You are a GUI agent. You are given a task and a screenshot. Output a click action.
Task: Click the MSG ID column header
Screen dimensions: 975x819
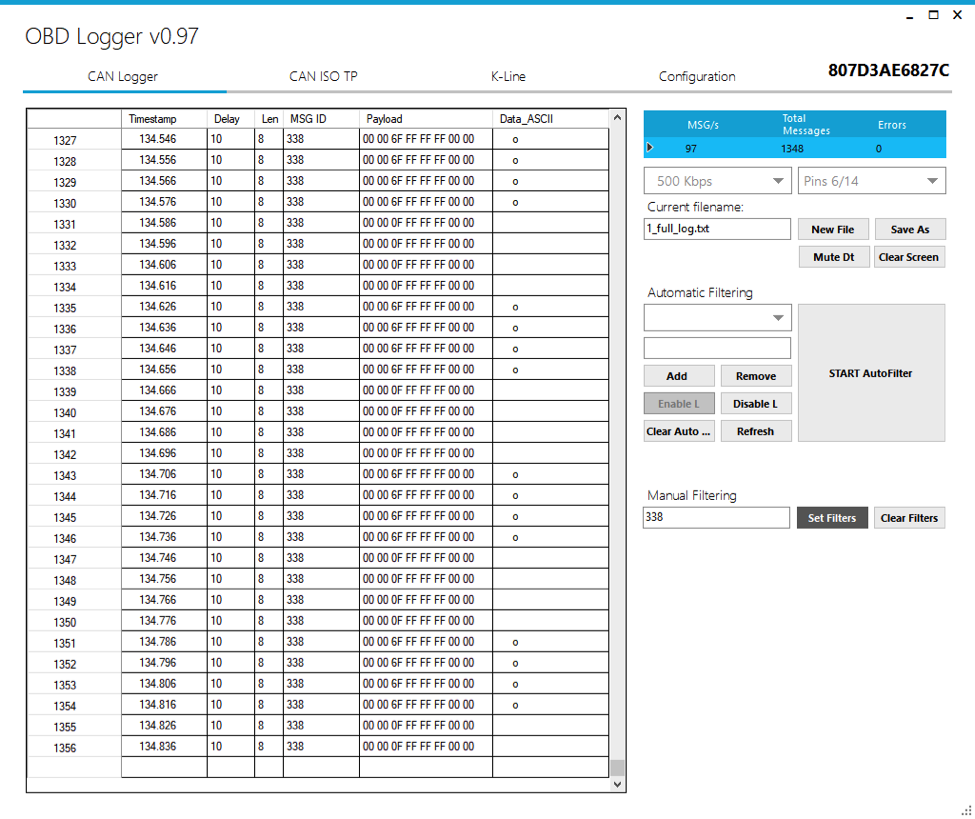pyautogui.click(x=321, y=119)
